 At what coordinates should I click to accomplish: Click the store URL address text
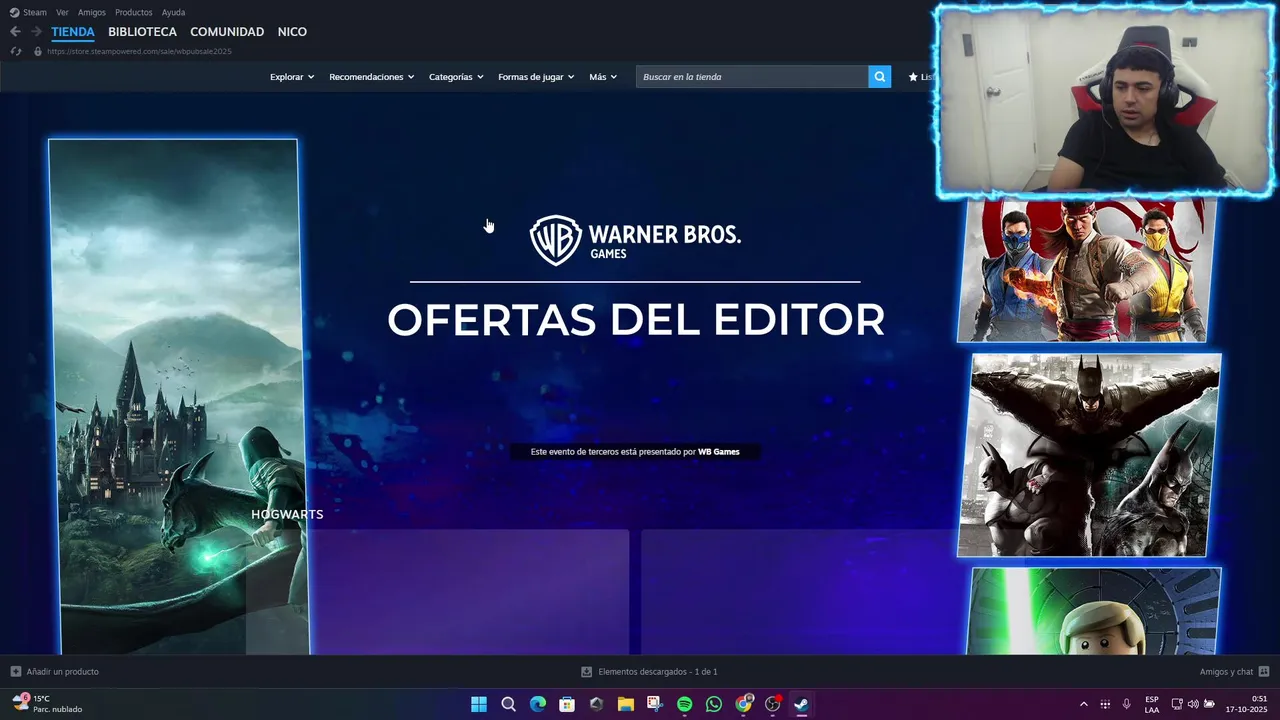[139, 51]
